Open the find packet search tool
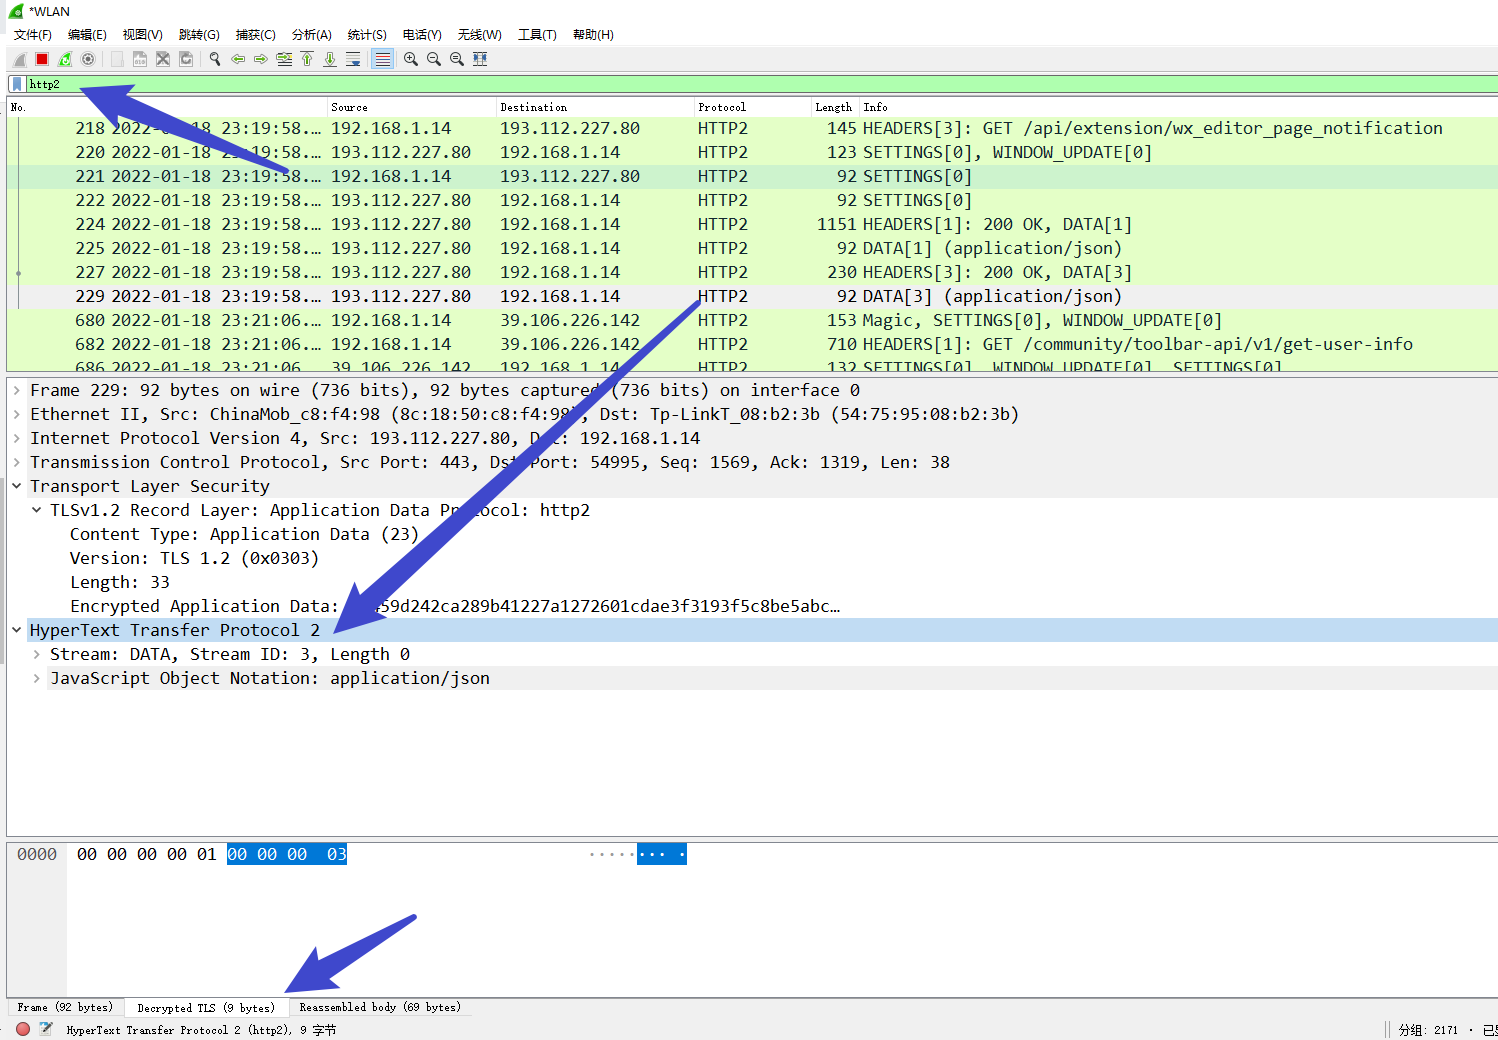Viewport: 1498px width, 1040px height. pos(214,59)
